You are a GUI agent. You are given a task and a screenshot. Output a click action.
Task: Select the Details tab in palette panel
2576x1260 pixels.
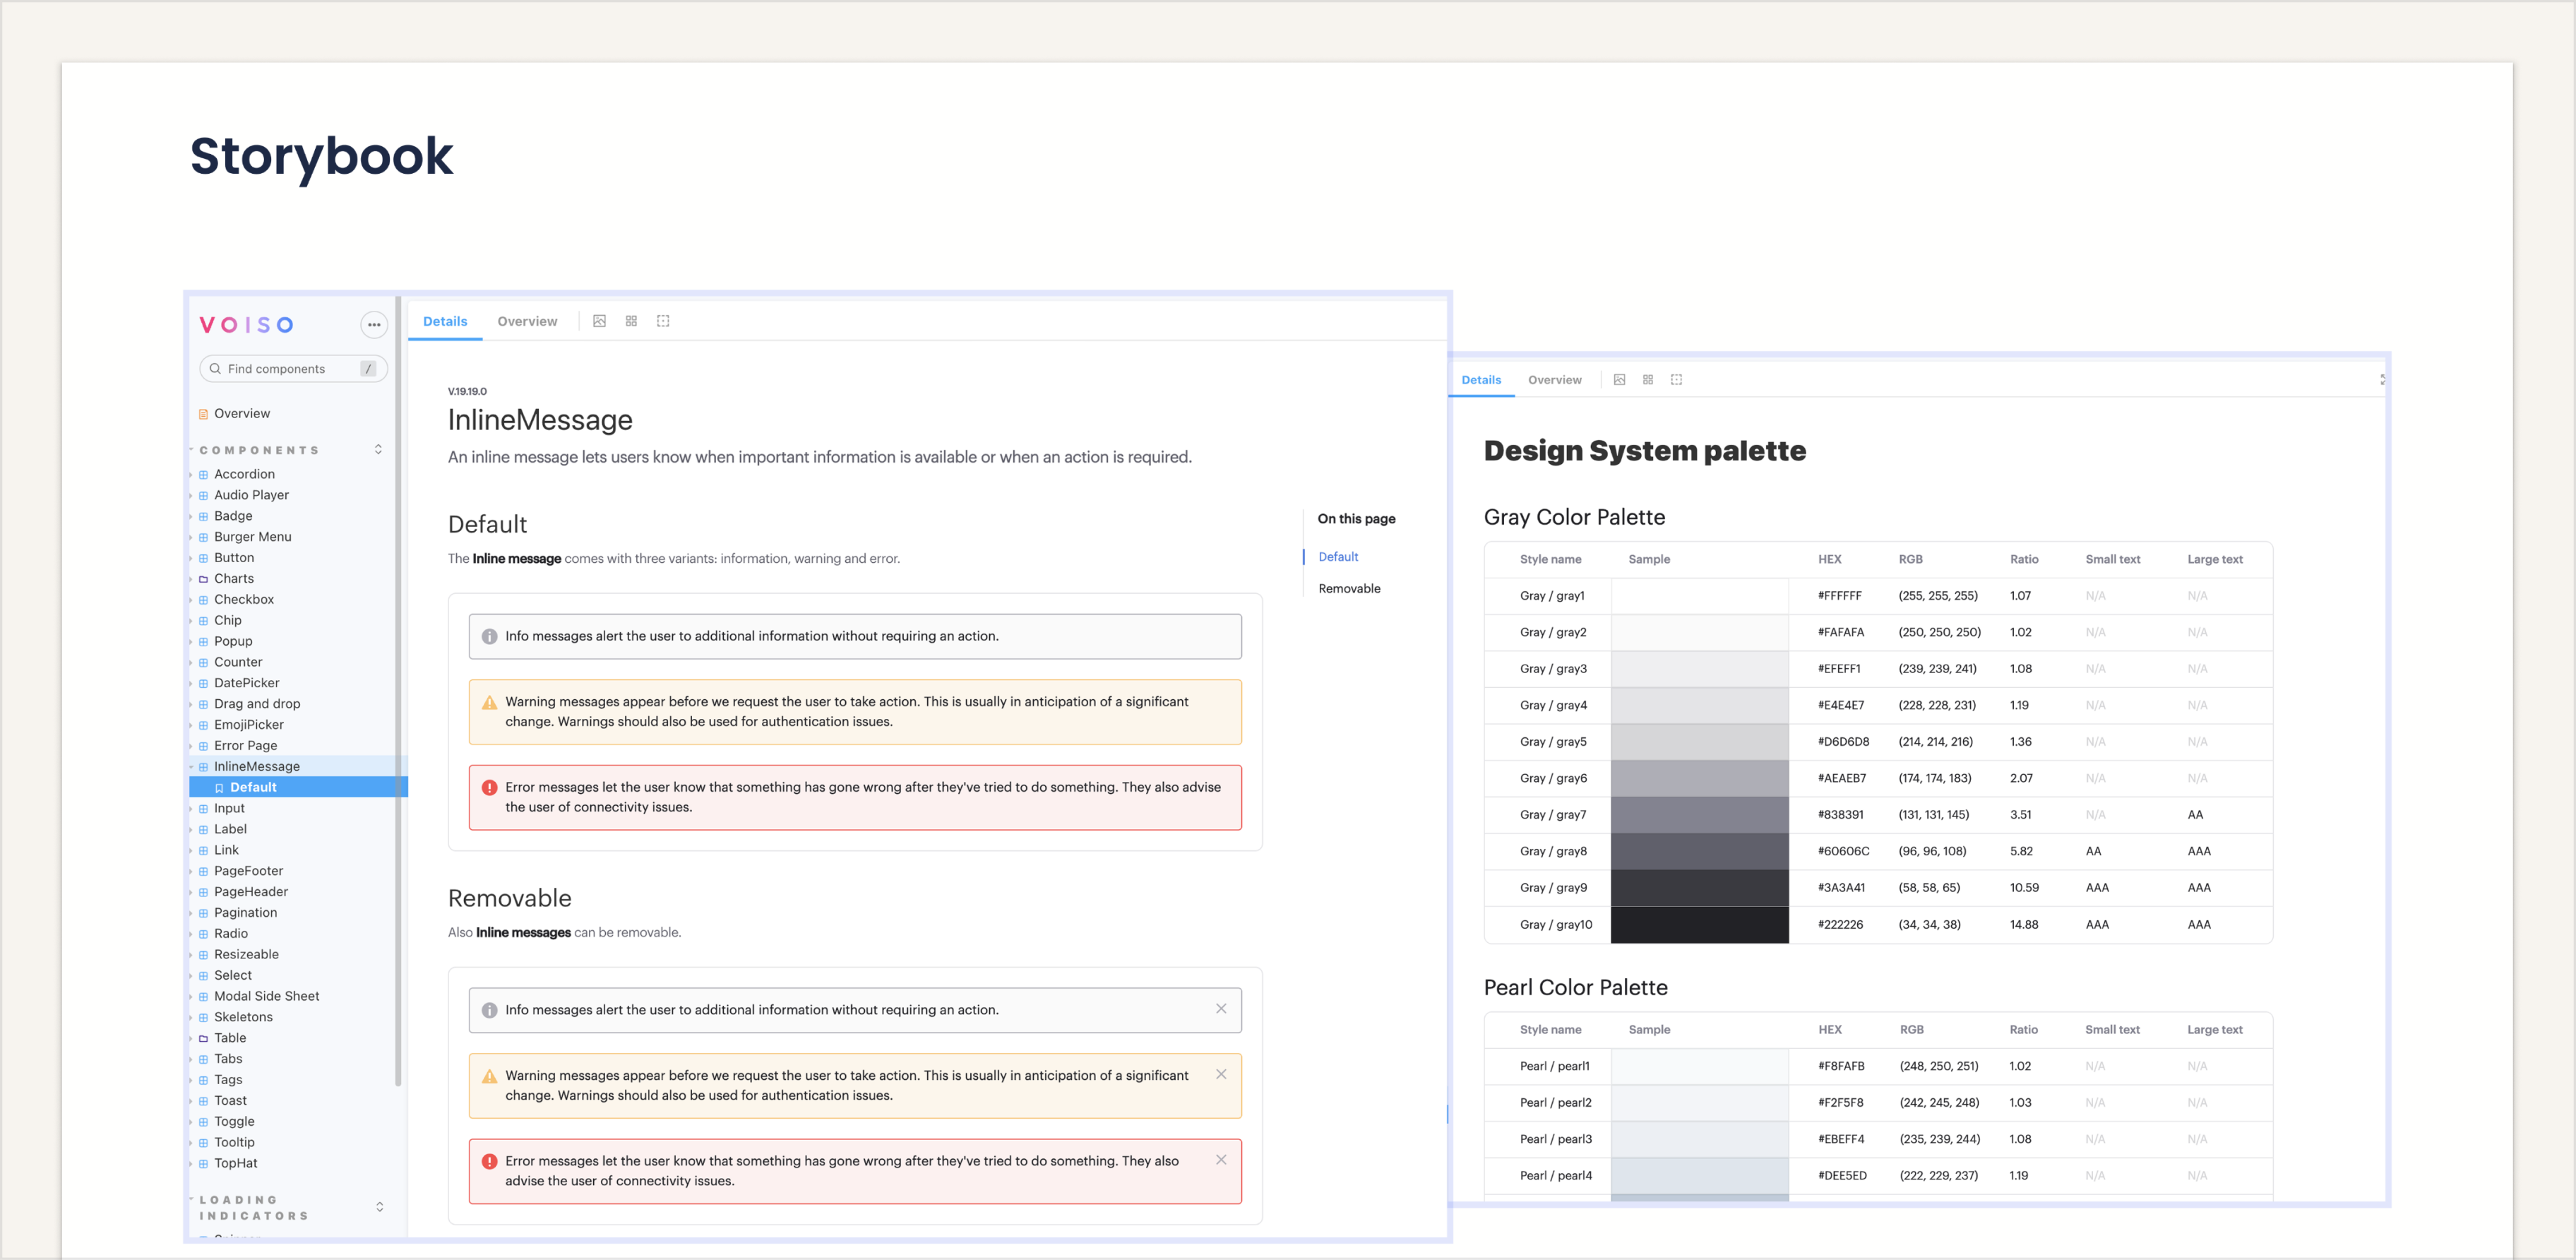click(x=1481, y=380)
